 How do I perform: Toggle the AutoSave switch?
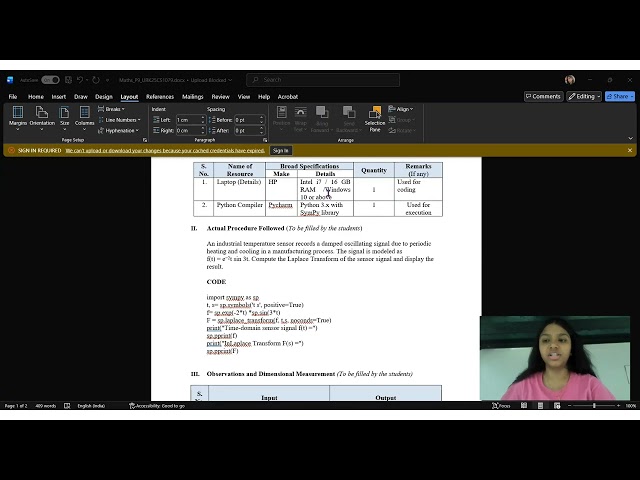50,80
